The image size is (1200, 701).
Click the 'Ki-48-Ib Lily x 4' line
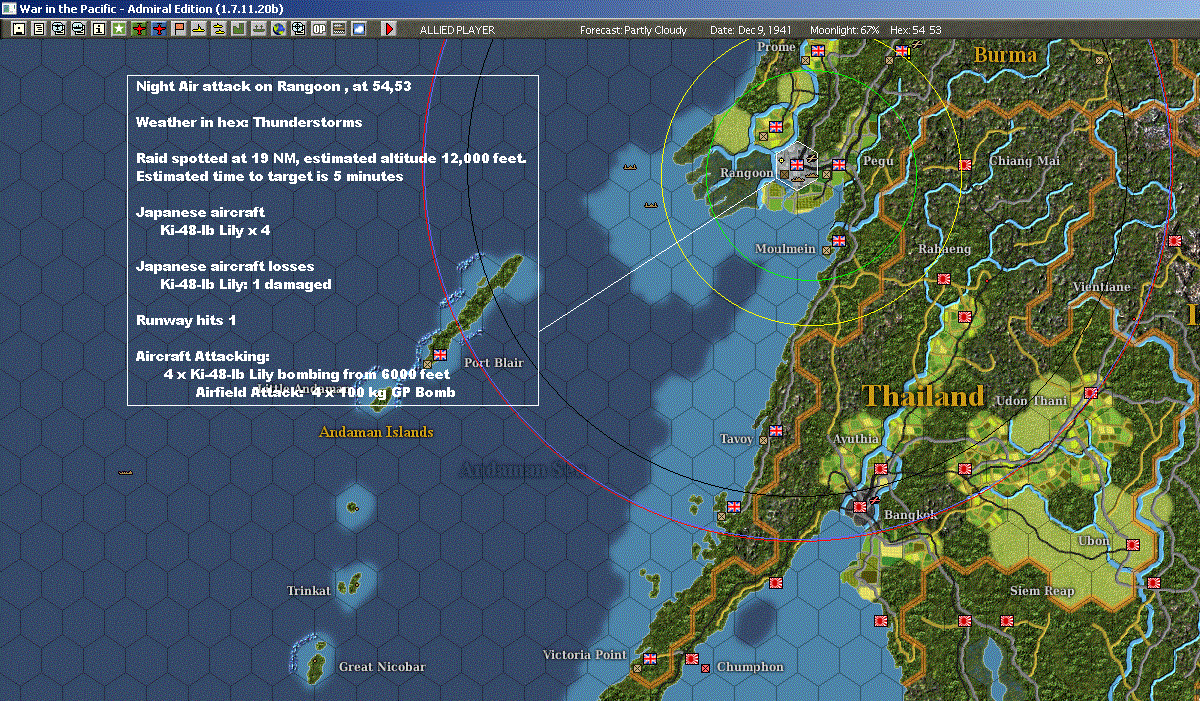coord(215,231)
